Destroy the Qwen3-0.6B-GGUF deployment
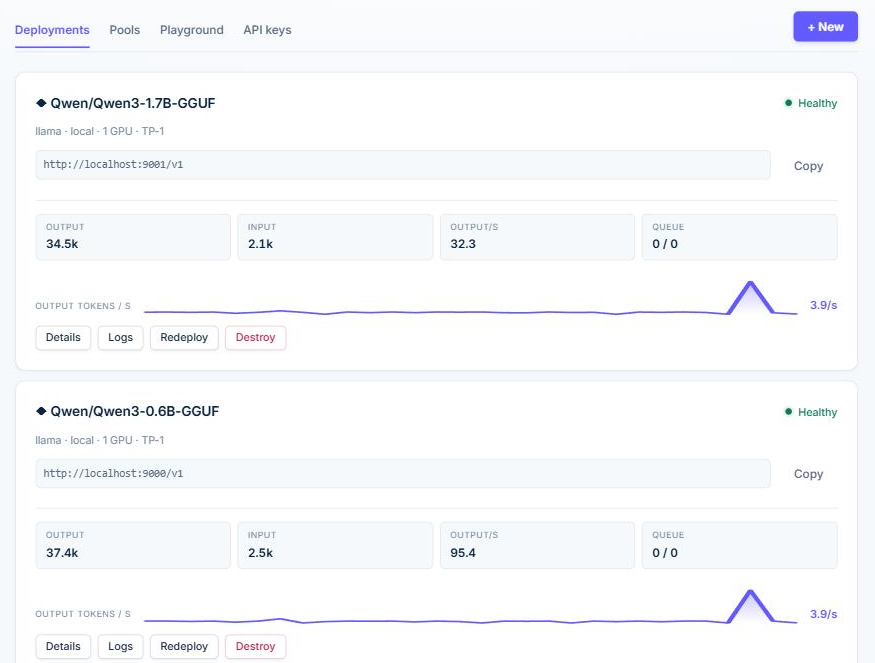Image resolution: width=875 pixels, height=663 pixels. (256, 646)
